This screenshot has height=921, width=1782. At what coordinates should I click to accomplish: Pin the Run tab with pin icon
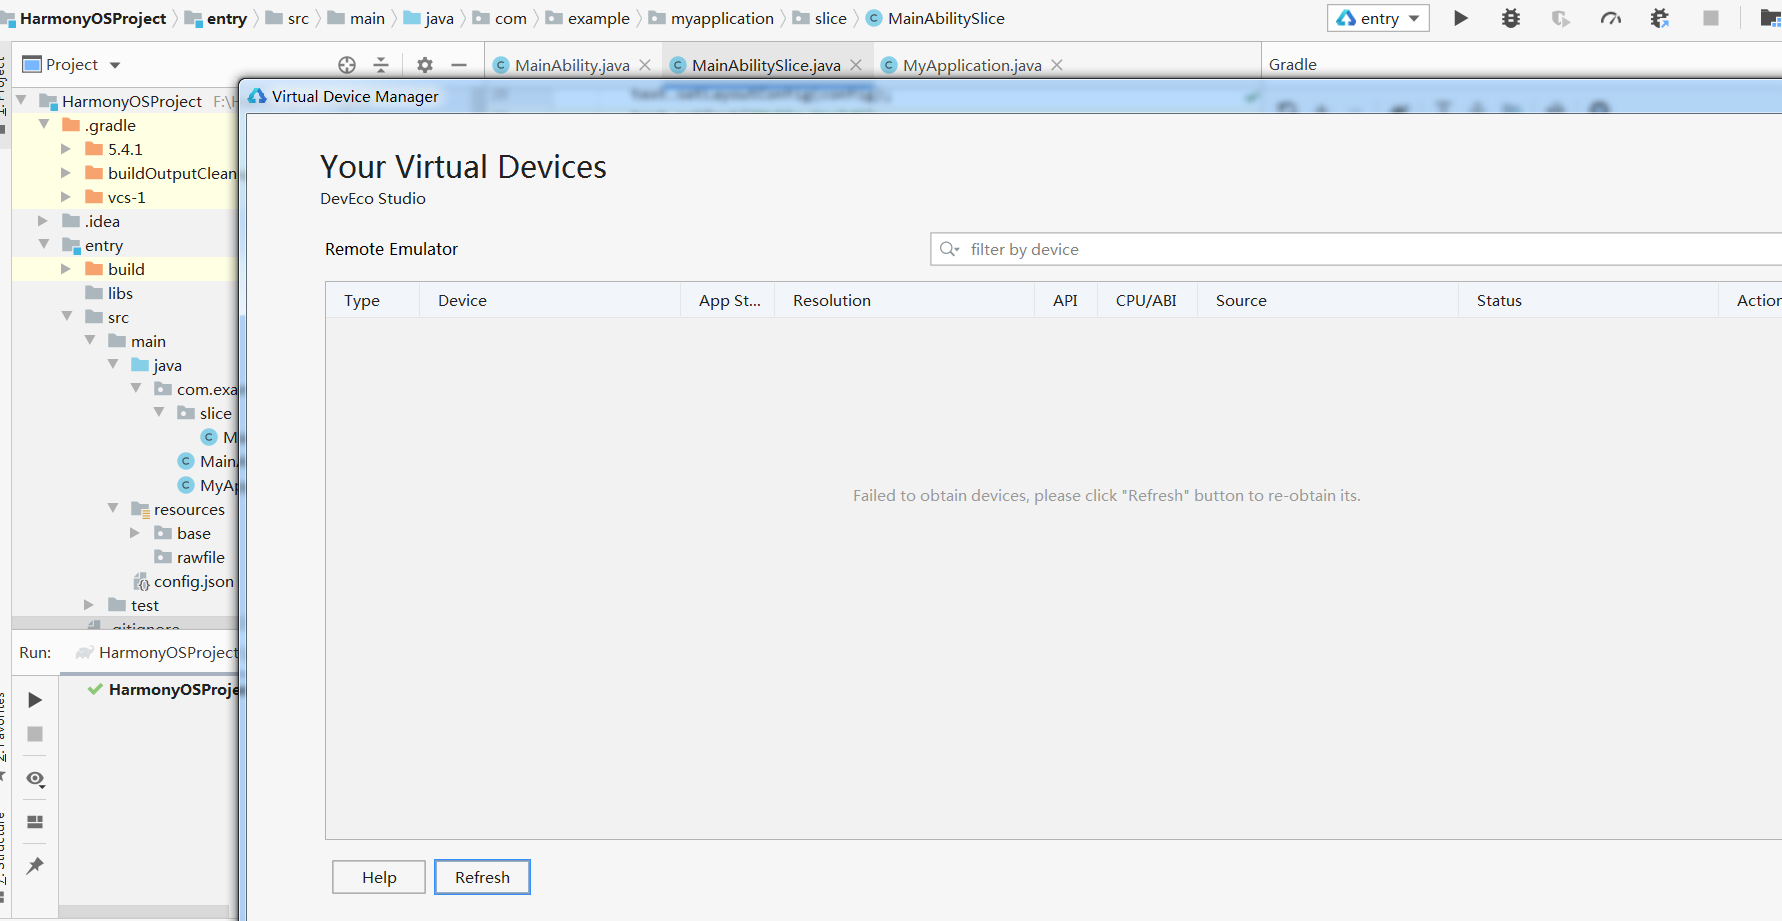[35, 866]
